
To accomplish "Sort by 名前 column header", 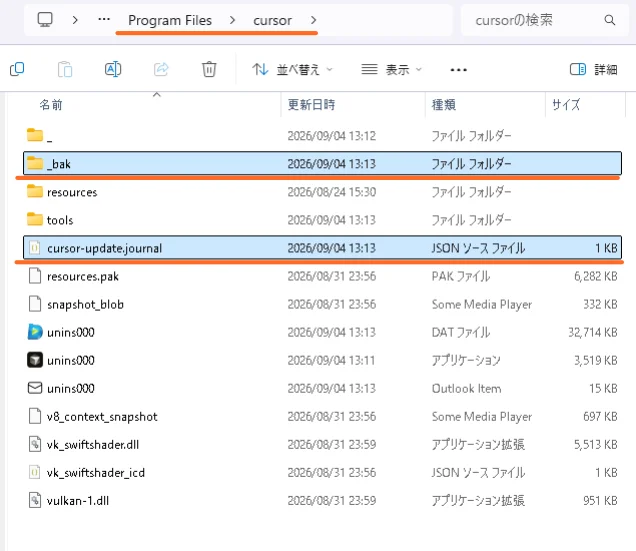I will 51,105.
